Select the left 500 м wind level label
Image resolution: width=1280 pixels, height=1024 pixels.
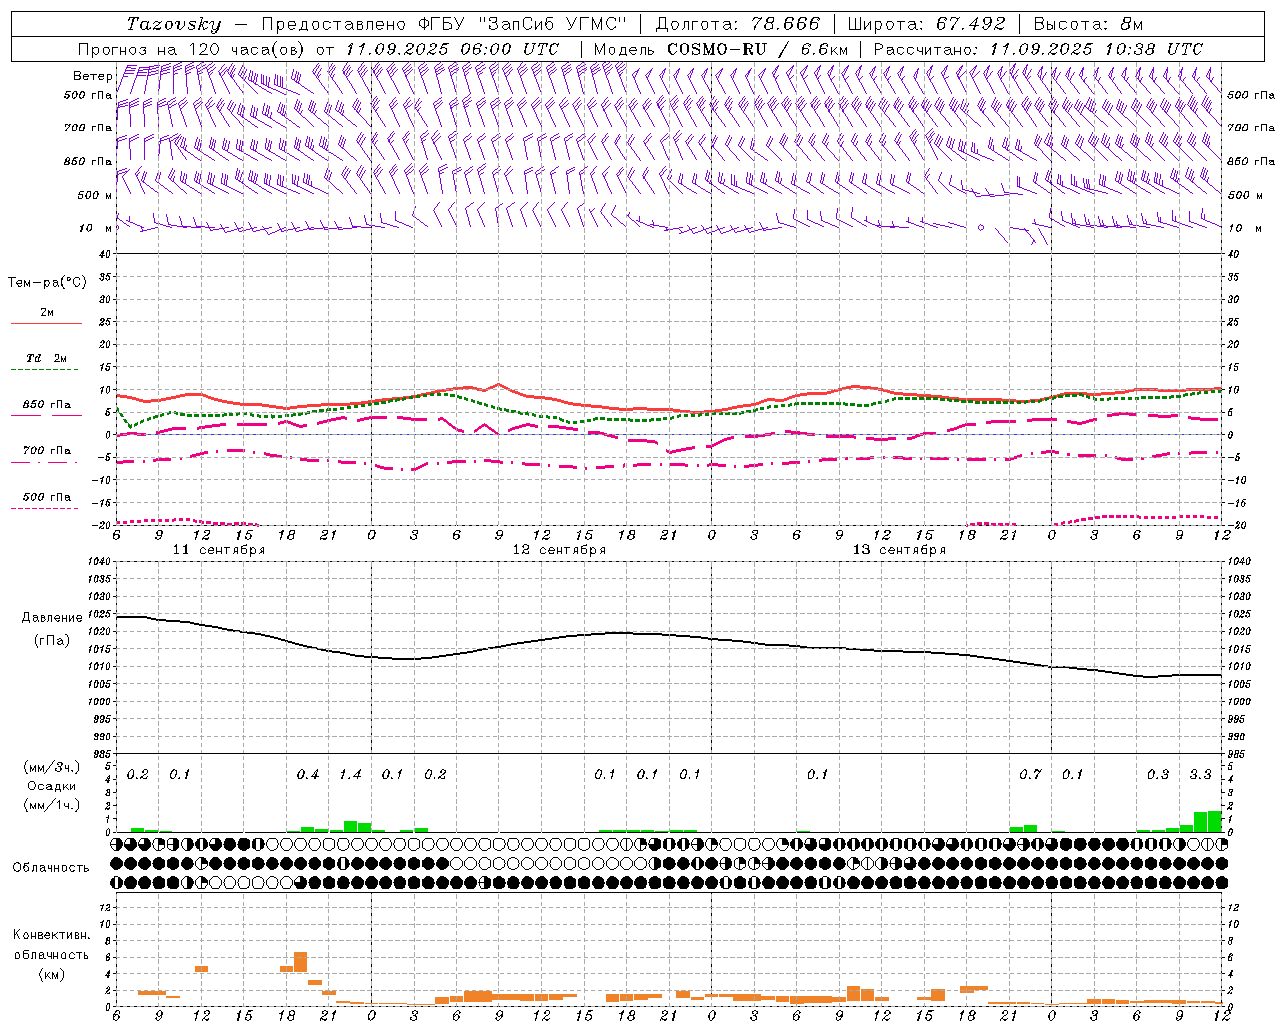[95, 195]
